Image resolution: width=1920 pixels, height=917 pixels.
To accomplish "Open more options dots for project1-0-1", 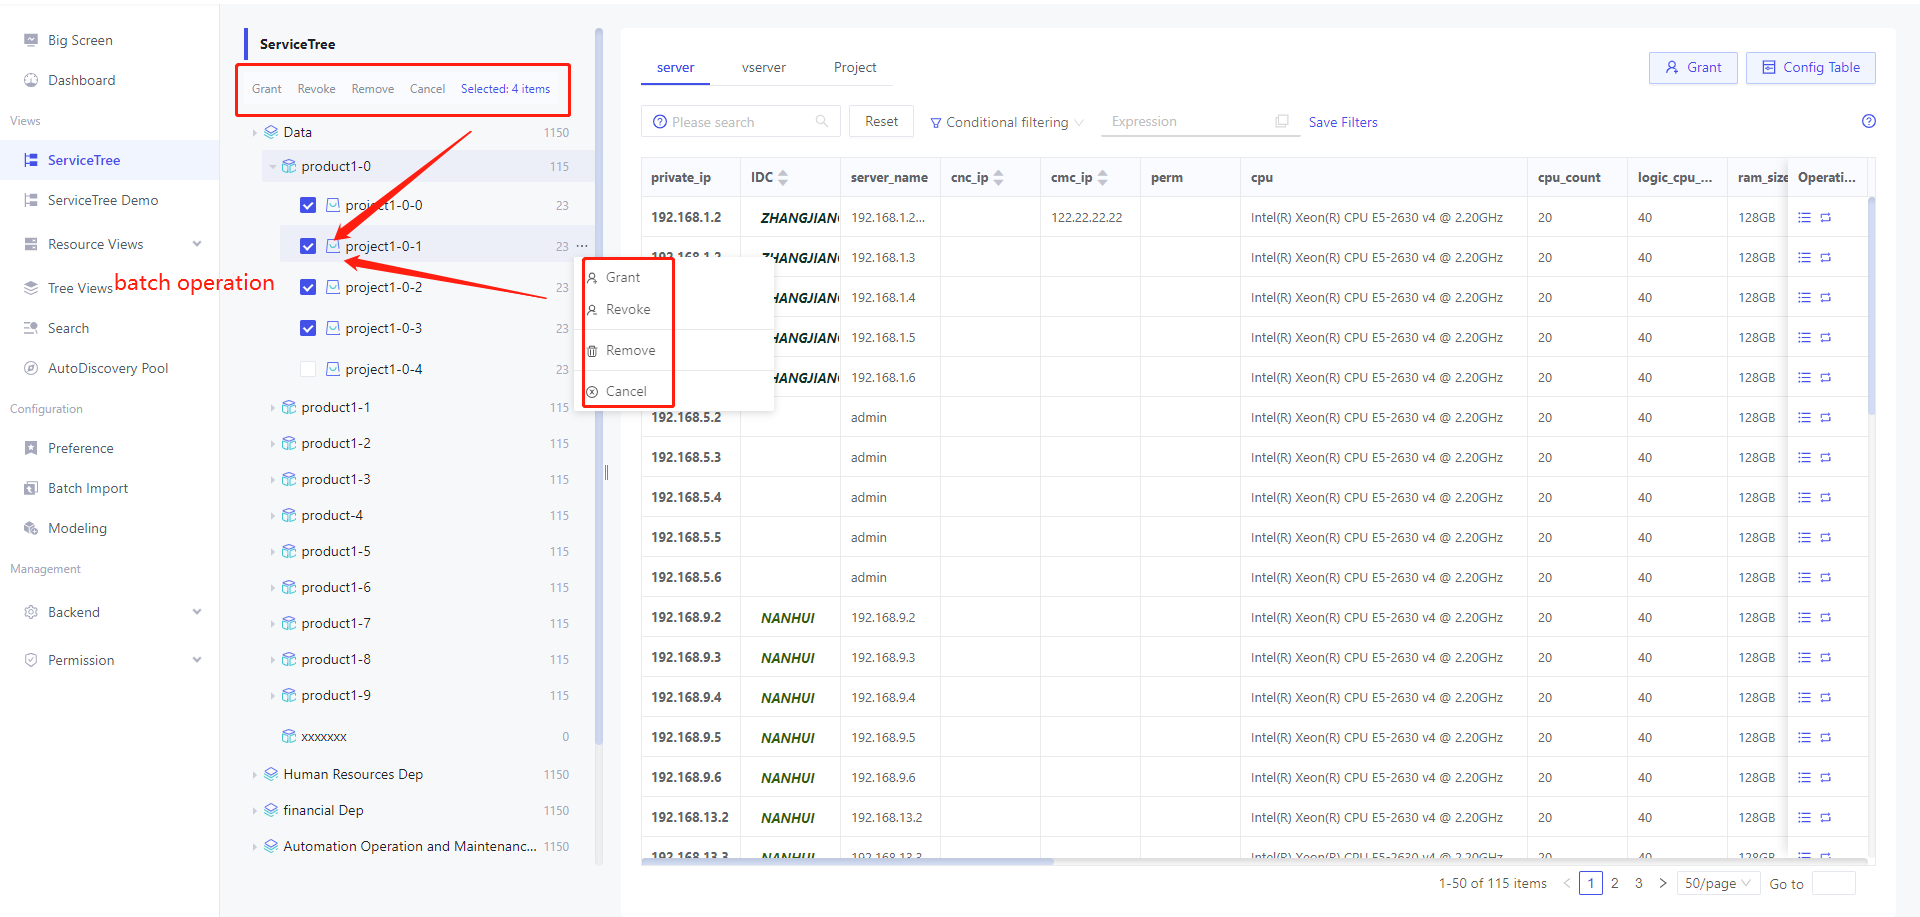I will 582,246.
